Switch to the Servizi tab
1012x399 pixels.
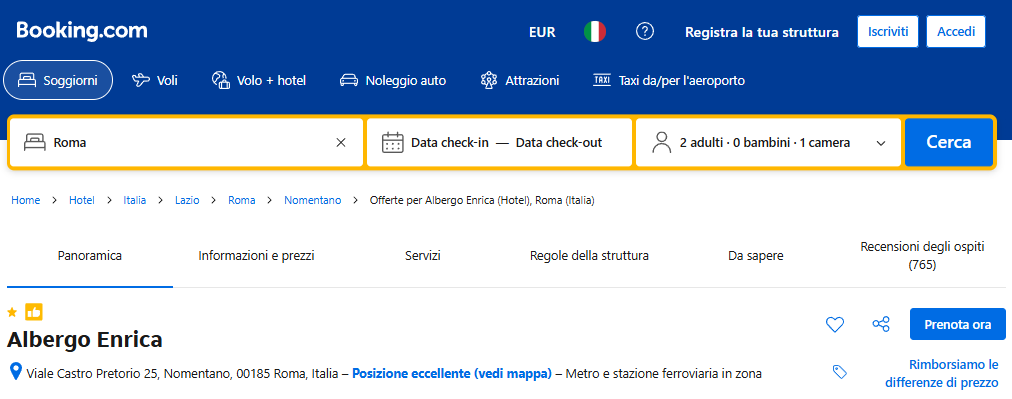tap(423, 256)
